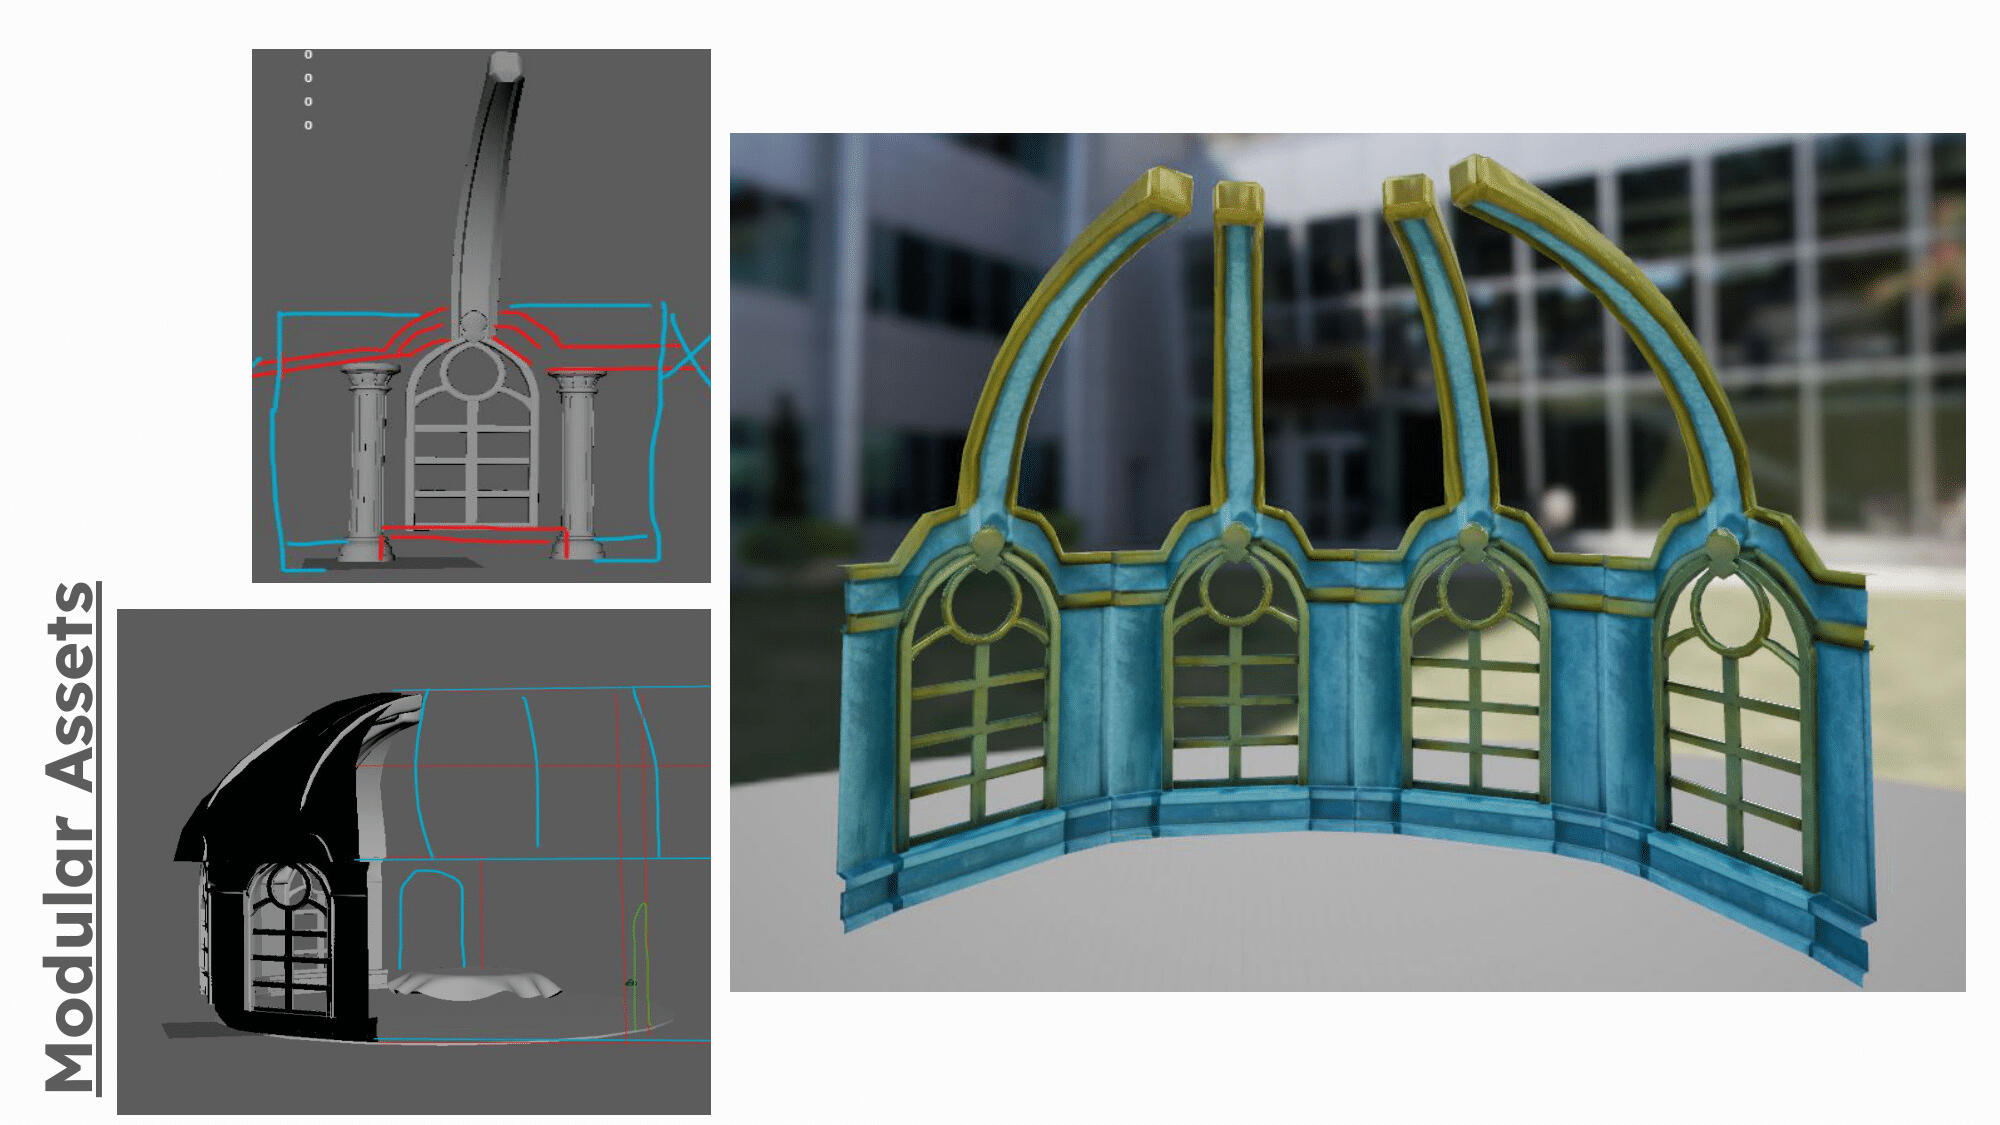Click the blue sketched doorway outline
This screenshot has width=2000, height=1125.
431,918
